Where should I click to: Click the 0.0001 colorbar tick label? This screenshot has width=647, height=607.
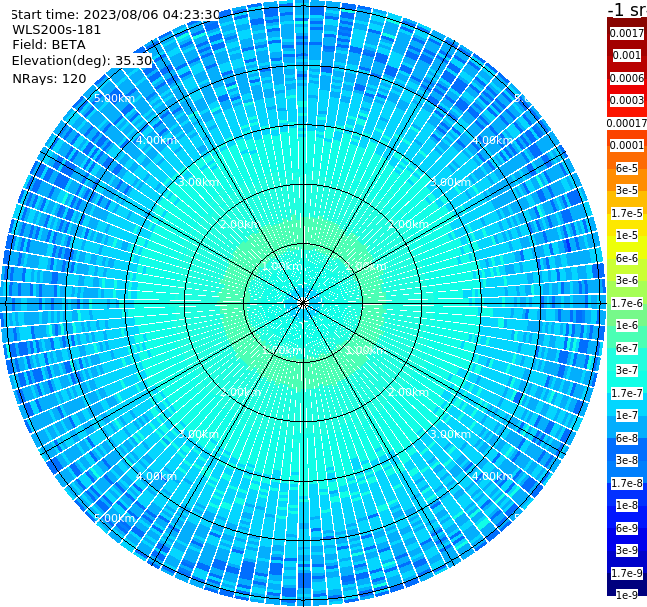[627, 145]
